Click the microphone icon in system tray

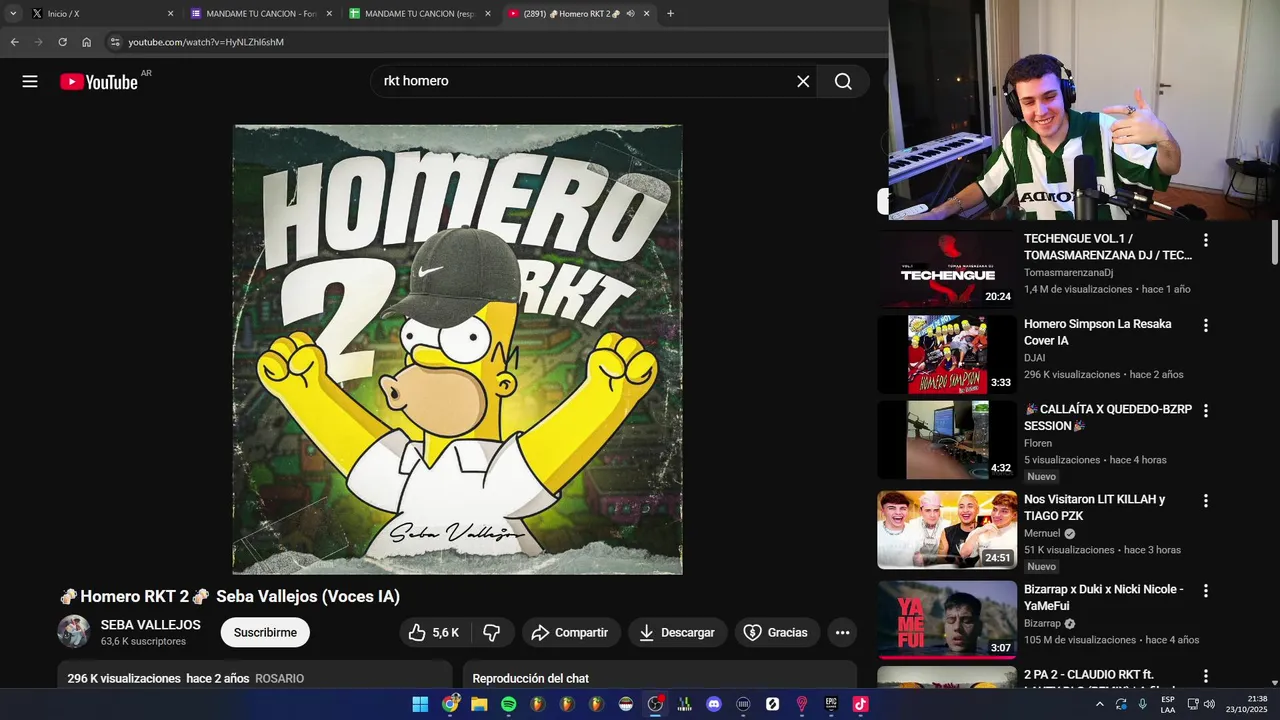[1142, 704]
